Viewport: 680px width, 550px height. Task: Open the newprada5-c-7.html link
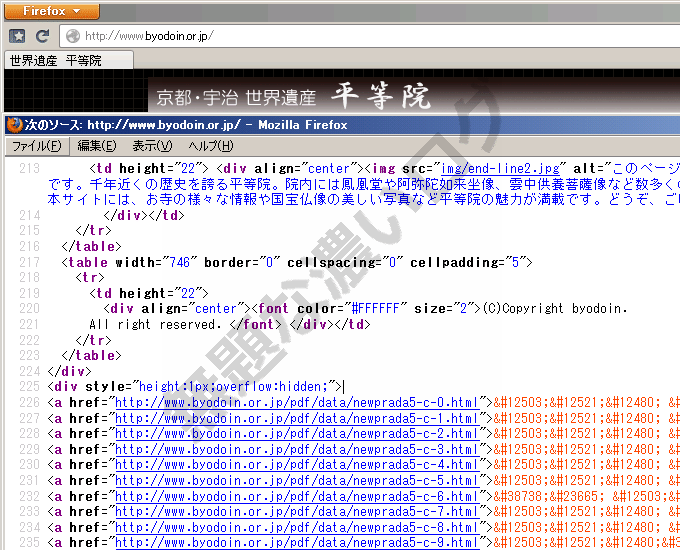(x=297, y=512)
